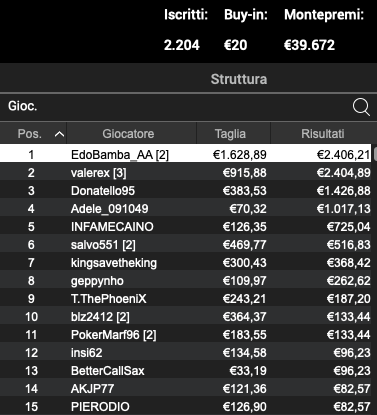Sort by the Taglia column header

[x=230, y=134]
